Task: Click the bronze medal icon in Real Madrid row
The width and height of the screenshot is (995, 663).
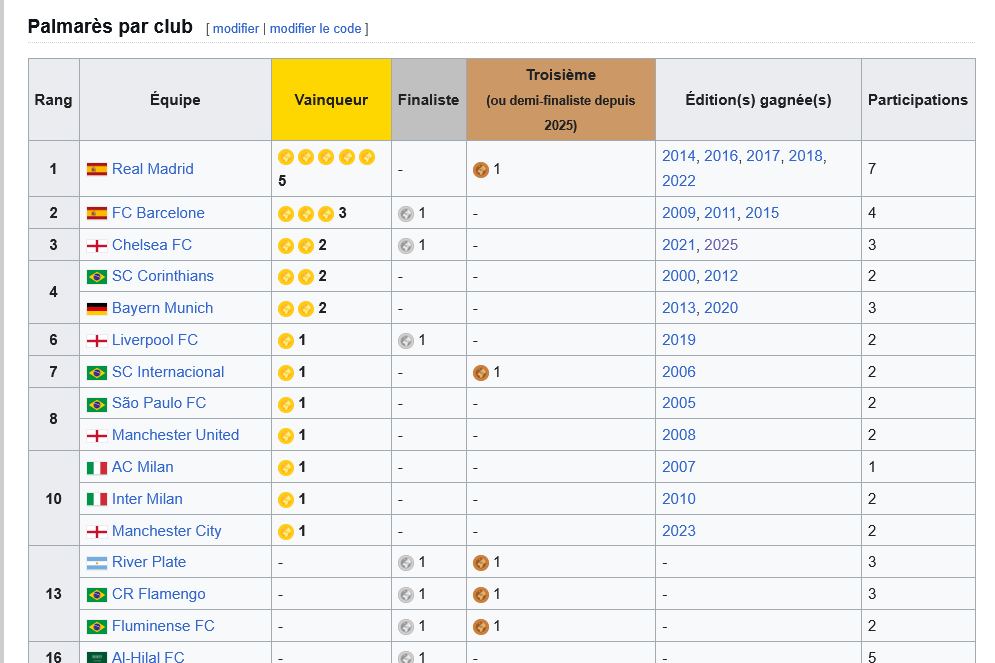Action: (x=481, y=169)
